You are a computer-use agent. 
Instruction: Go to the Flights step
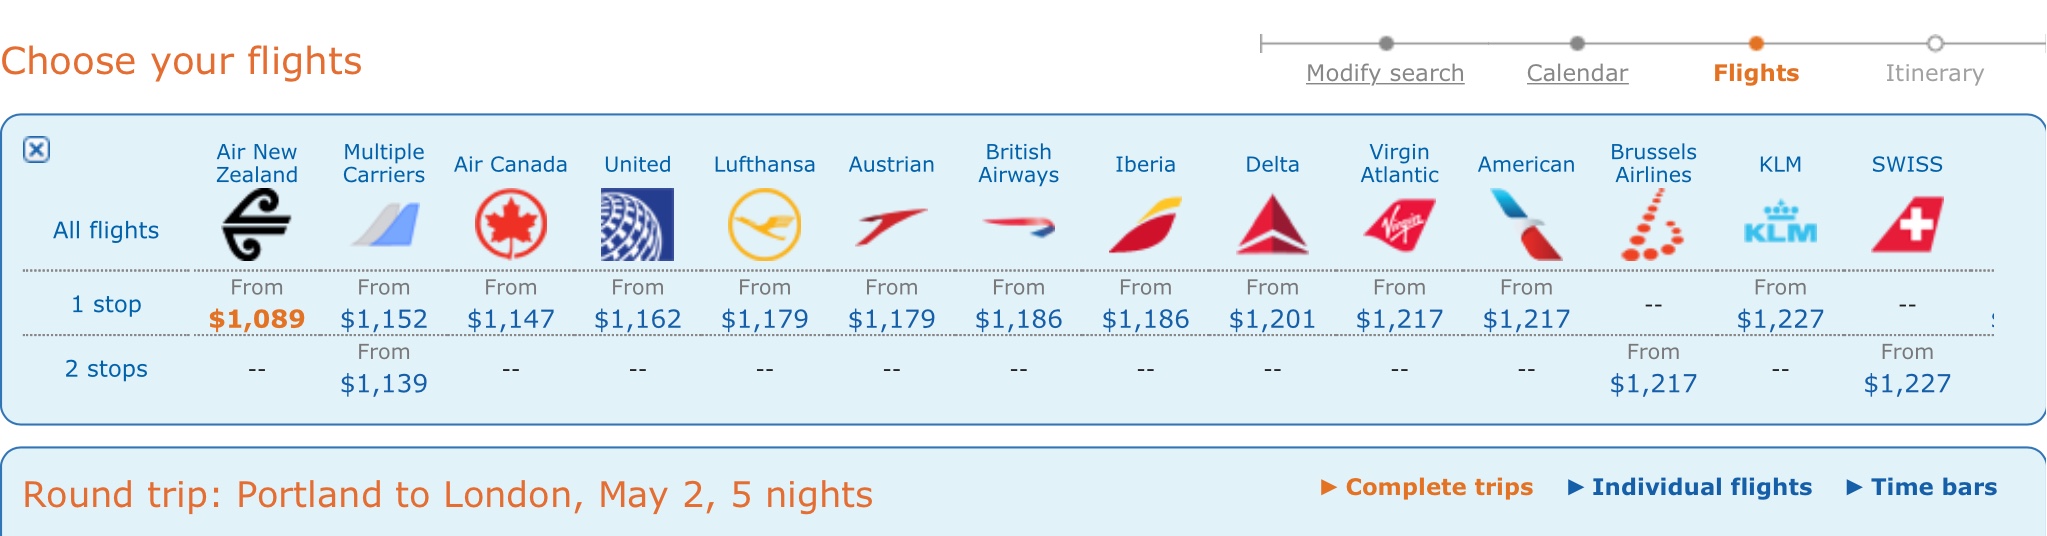(x=1756, y=73)
